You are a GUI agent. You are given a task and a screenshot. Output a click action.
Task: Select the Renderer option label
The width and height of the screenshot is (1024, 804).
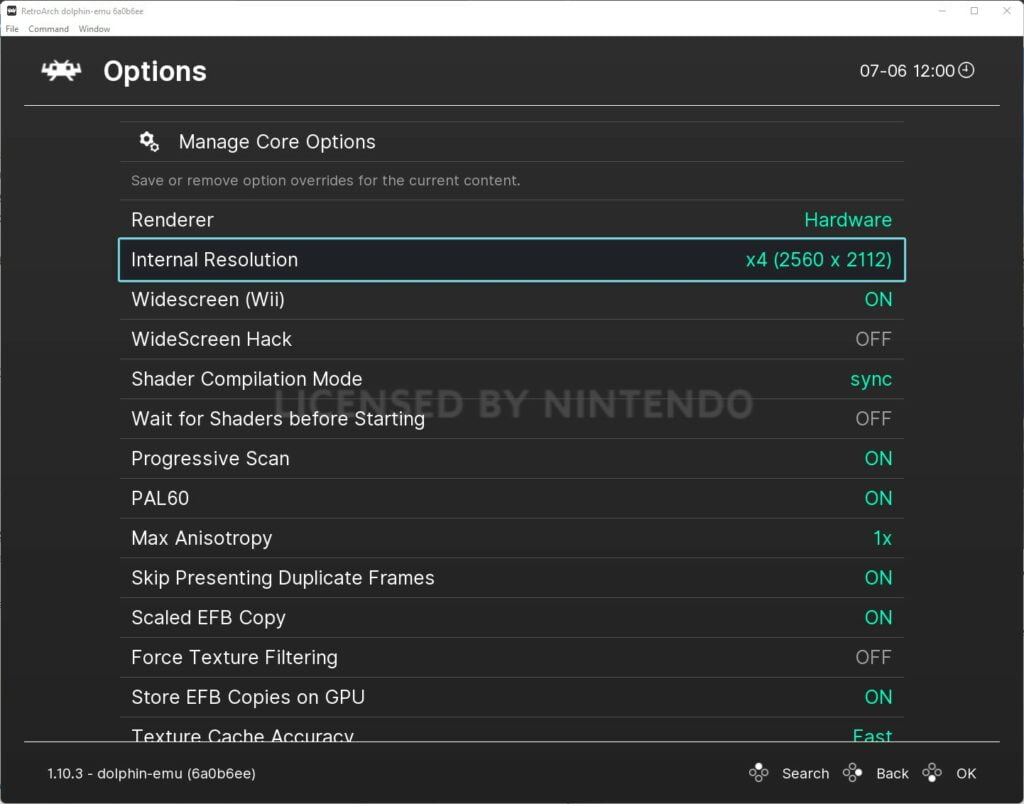(x=172, y=220)
